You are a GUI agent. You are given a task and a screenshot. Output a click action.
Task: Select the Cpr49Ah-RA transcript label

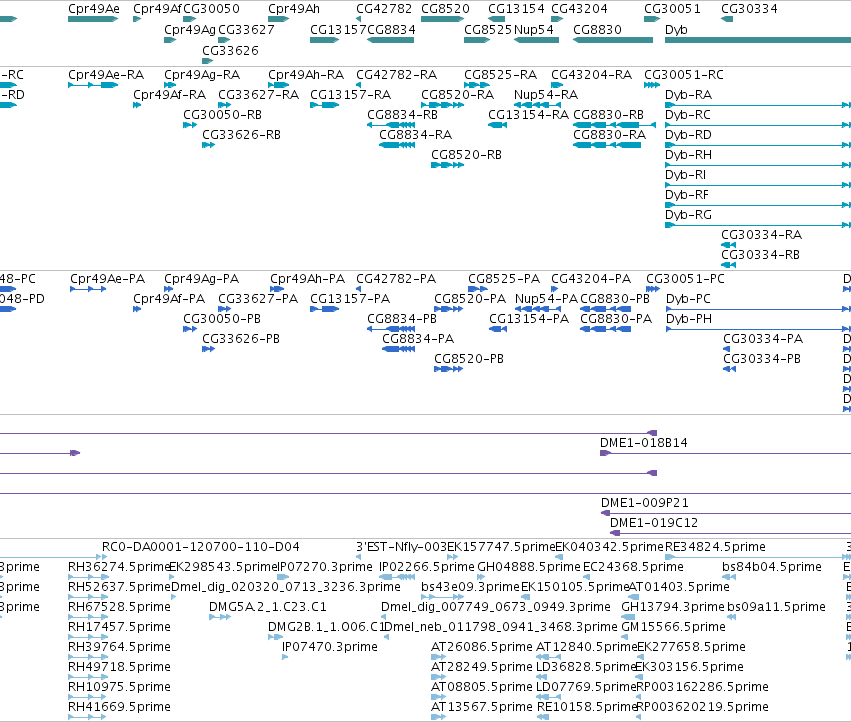tap(306, 75)
